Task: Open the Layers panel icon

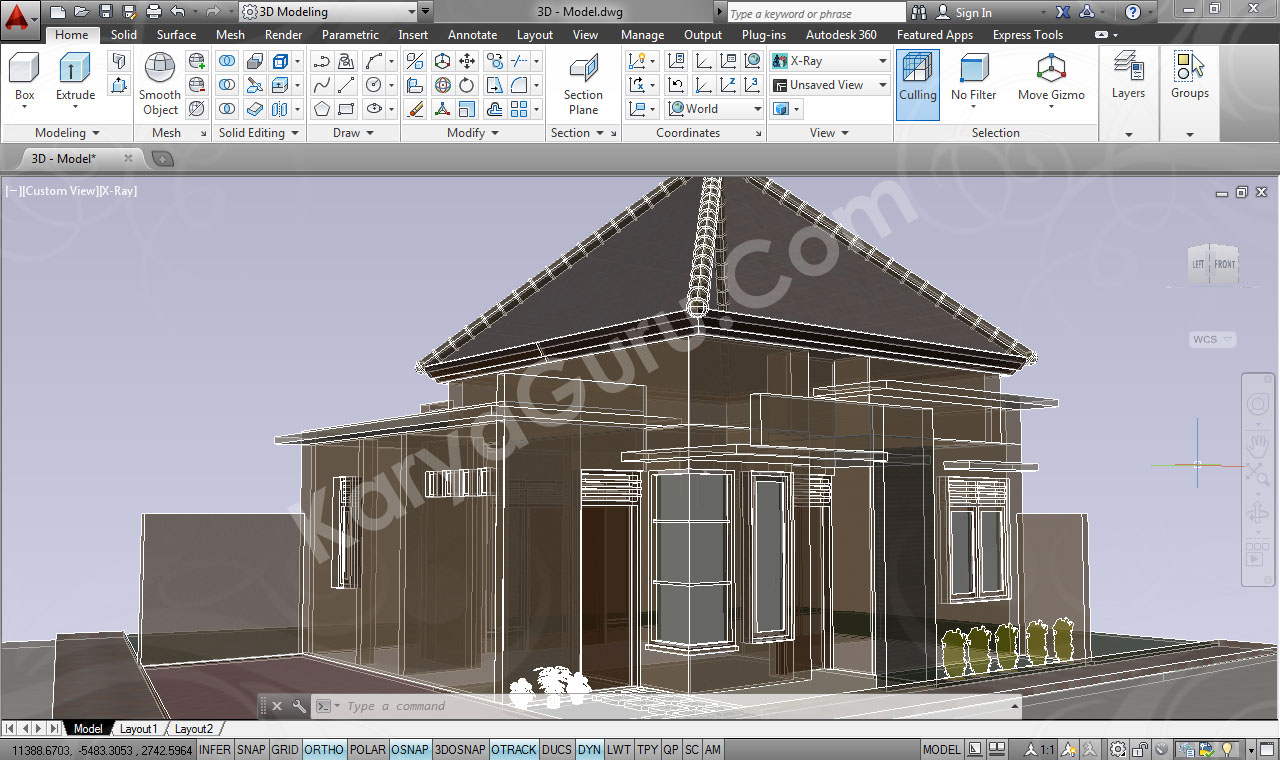Action: pyautogui.click(x=1128, y=70)
